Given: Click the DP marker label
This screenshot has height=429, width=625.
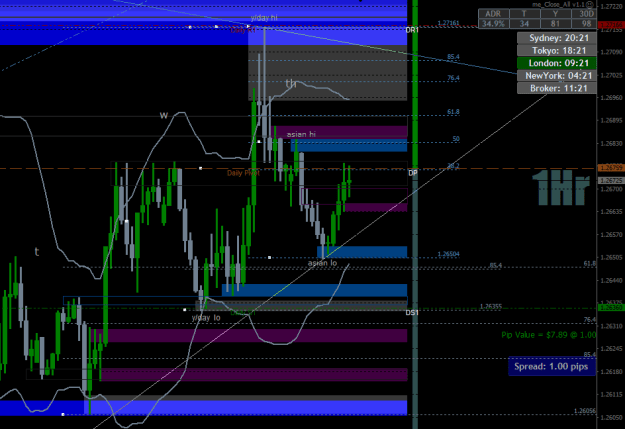Looking at the screenshot, I should click(x=413, y=173).
